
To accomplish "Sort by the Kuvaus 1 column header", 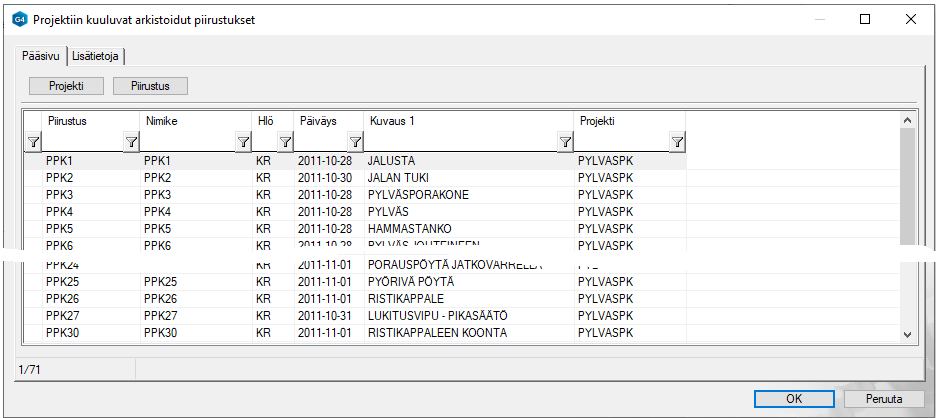I will pyautogui.click(x=460, y=121).
